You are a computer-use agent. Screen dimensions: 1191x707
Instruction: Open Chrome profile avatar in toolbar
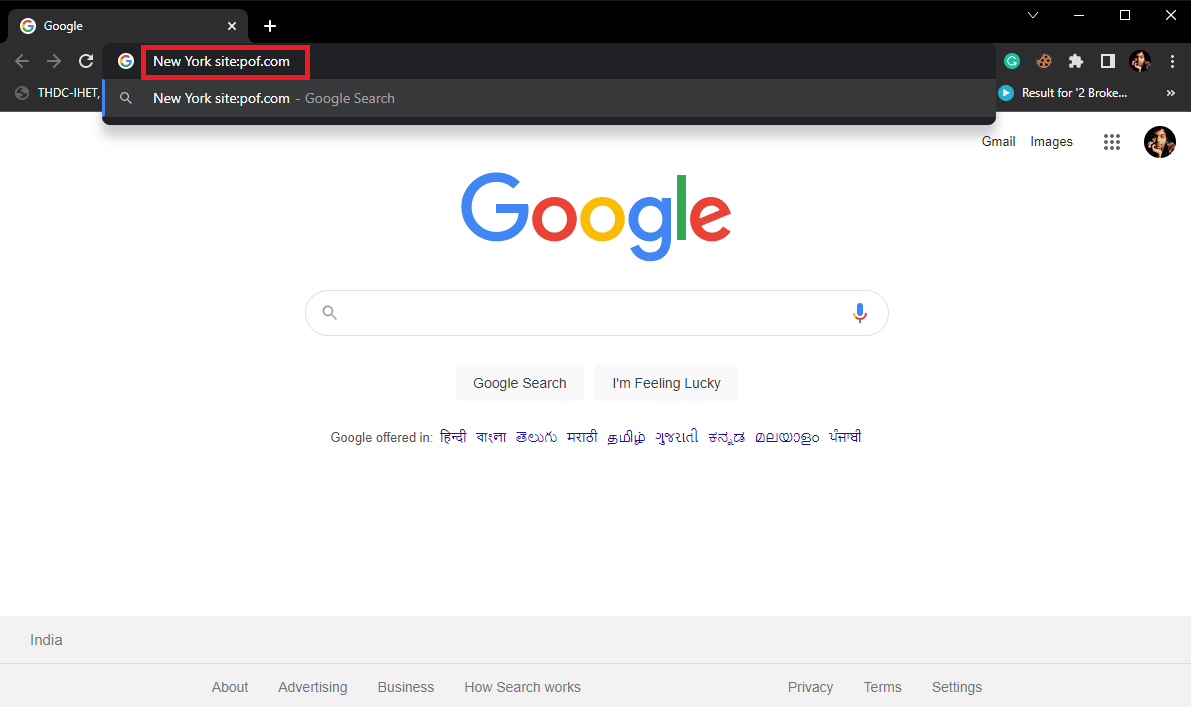1139,62
